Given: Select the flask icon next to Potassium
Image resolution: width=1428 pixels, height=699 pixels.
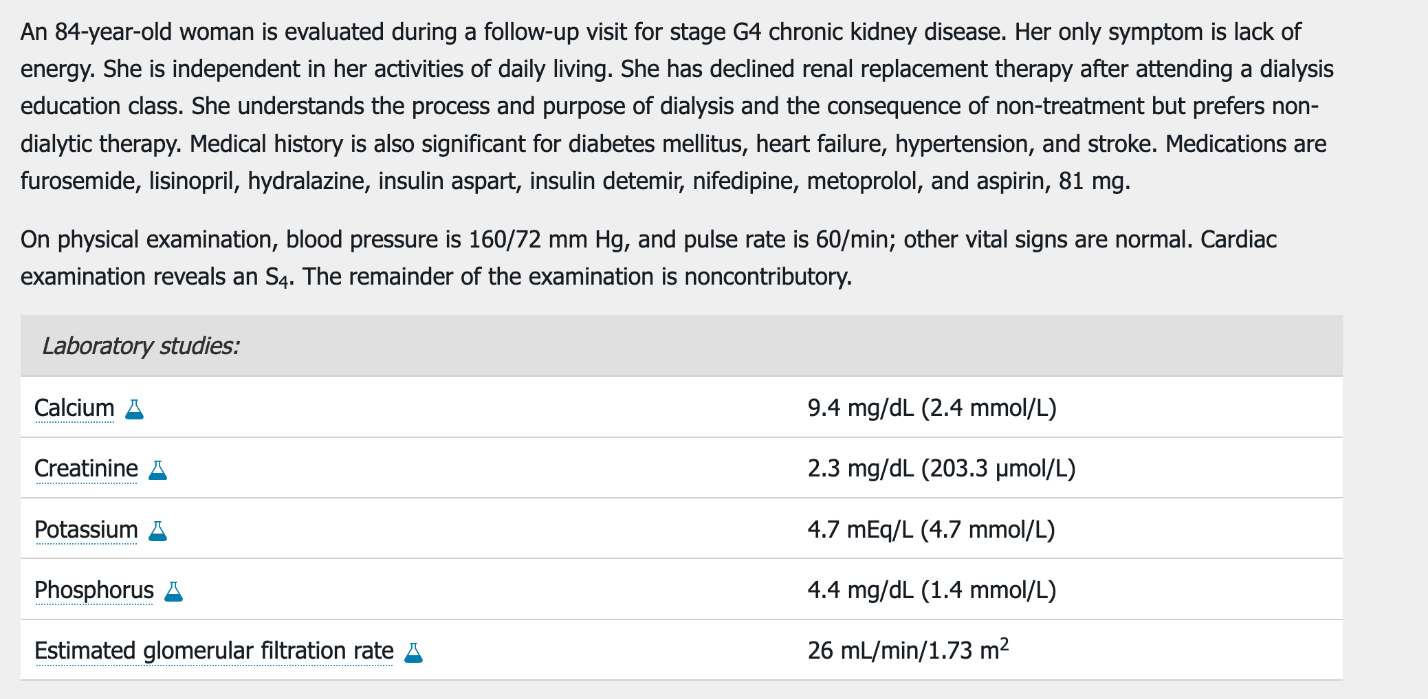Looking at the screenshot, I should tap(157, 531).
